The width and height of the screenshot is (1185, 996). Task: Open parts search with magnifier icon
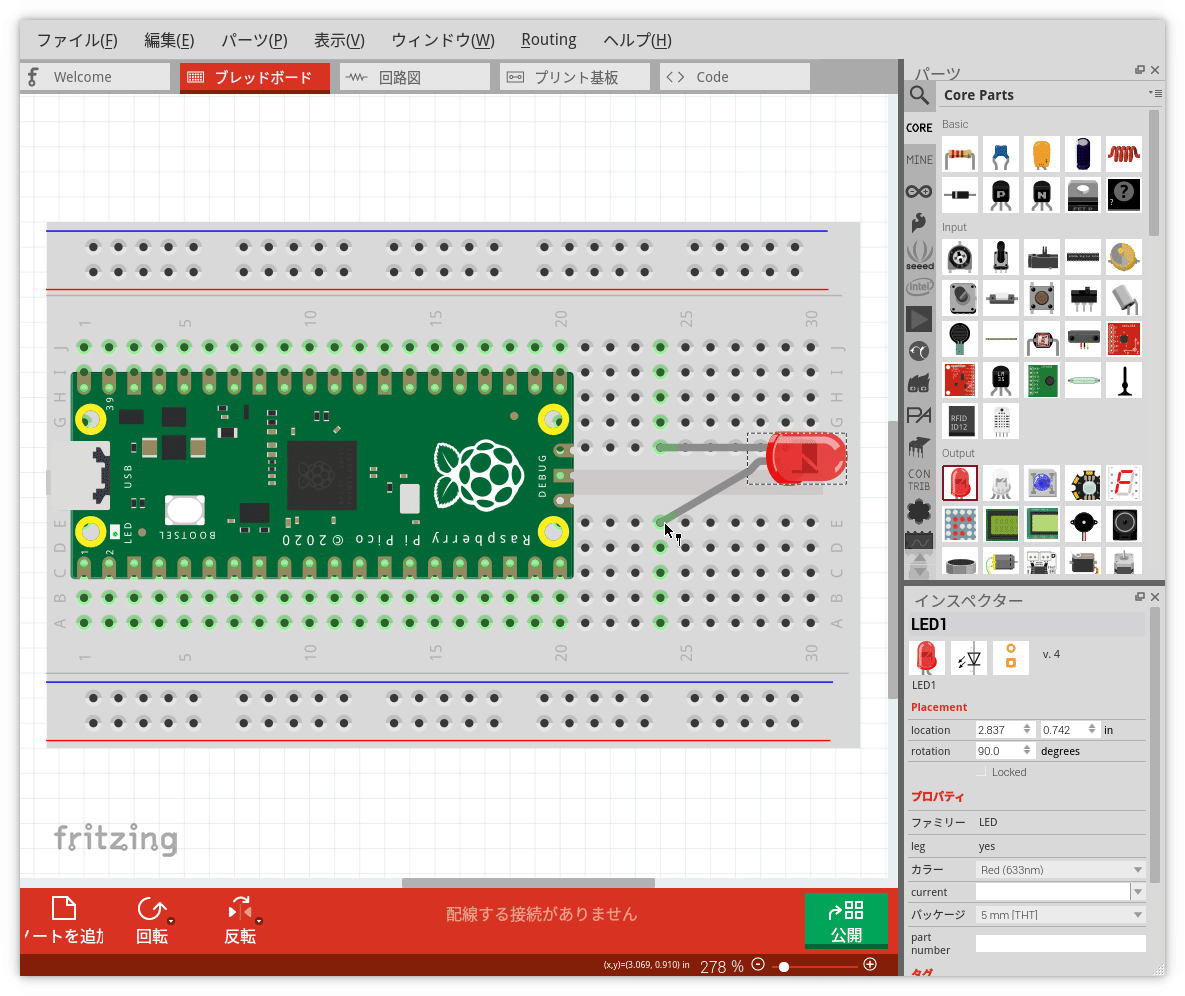click(919, 95)
